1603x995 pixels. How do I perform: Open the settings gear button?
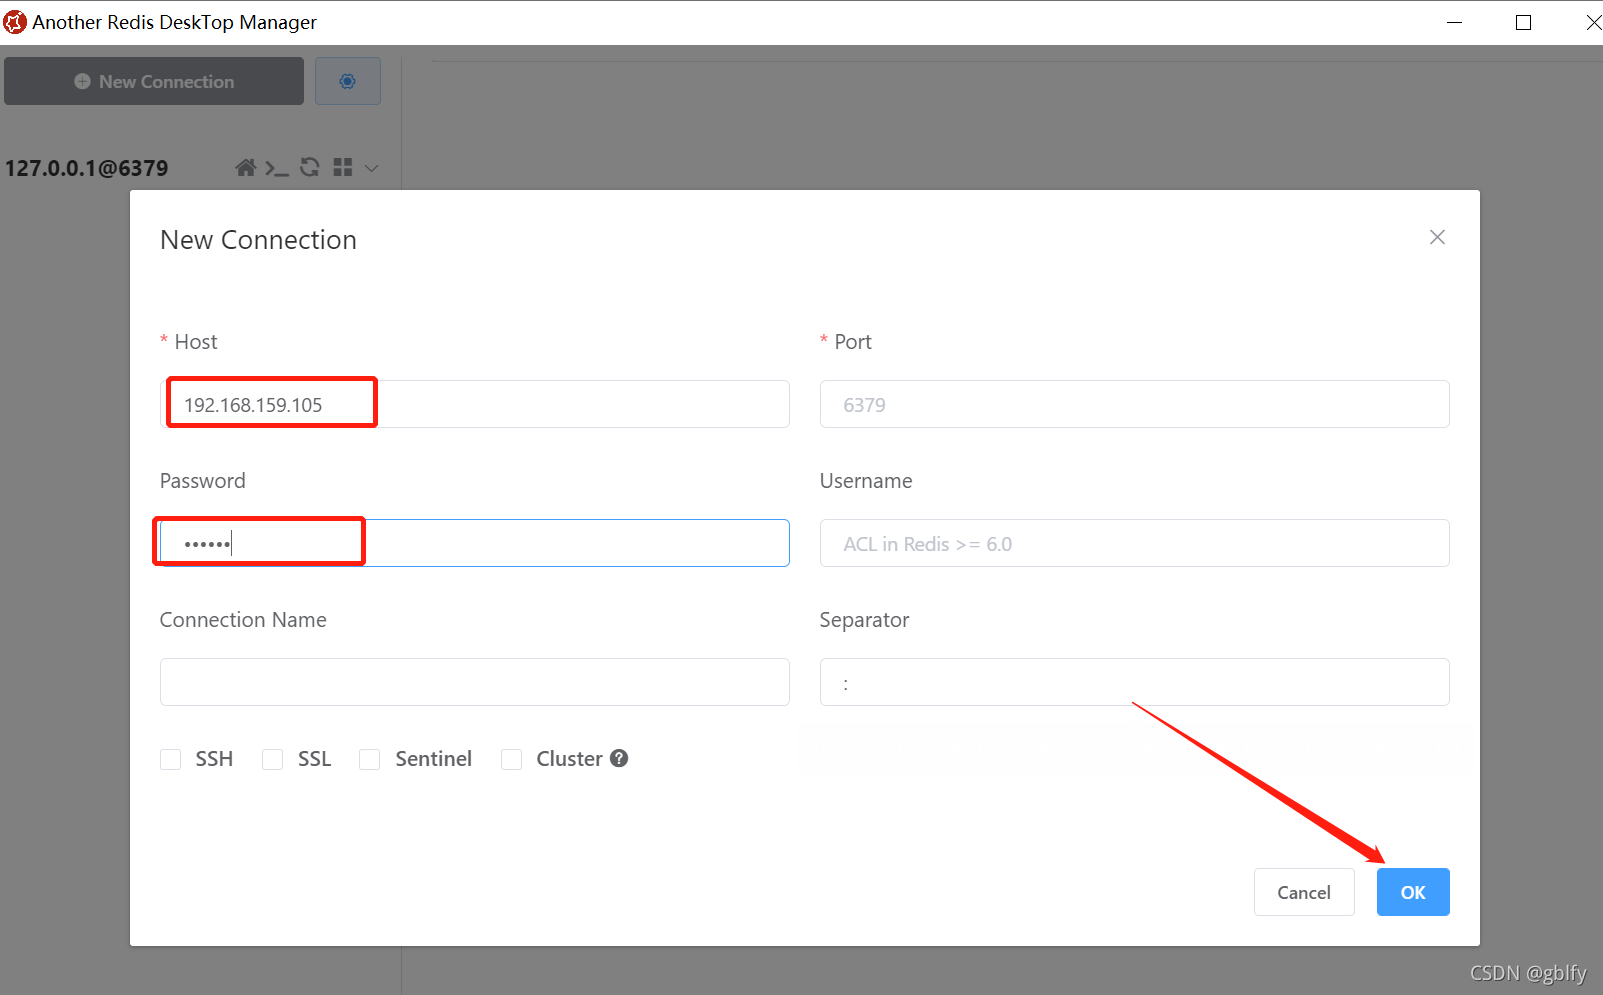tap(347, 81)
